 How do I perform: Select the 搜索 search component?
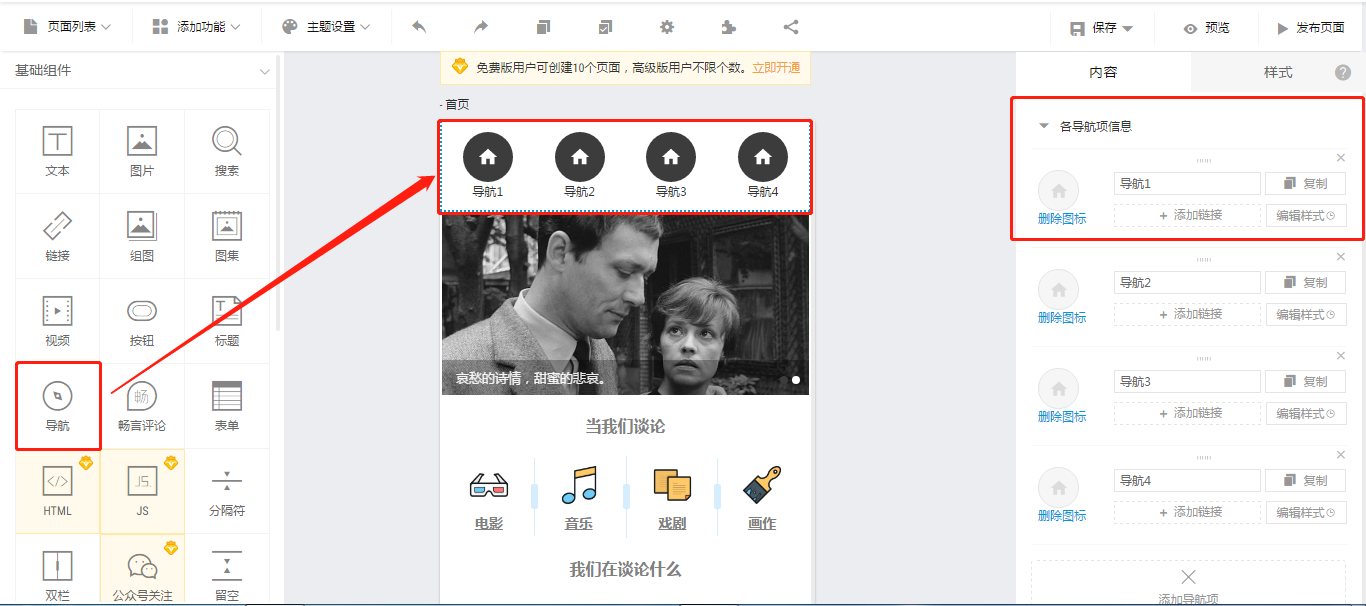click(227, 151)
